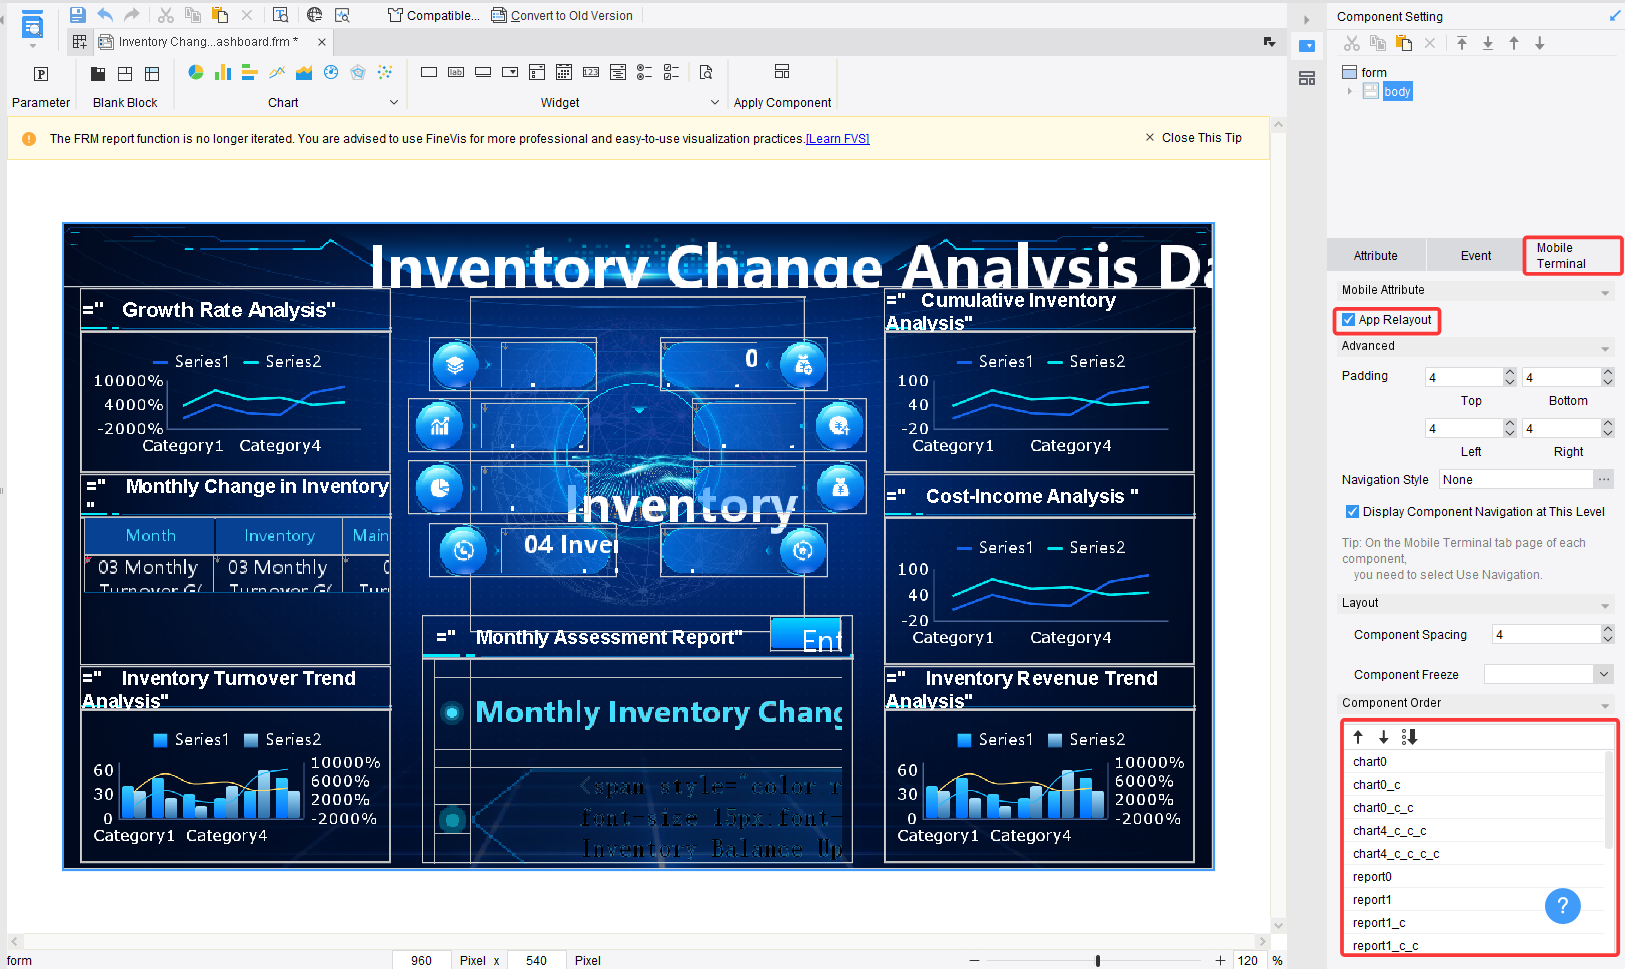Add a radio button group widget
The width and height of the screenshot is (1625, 969).
tap(645, 72)
